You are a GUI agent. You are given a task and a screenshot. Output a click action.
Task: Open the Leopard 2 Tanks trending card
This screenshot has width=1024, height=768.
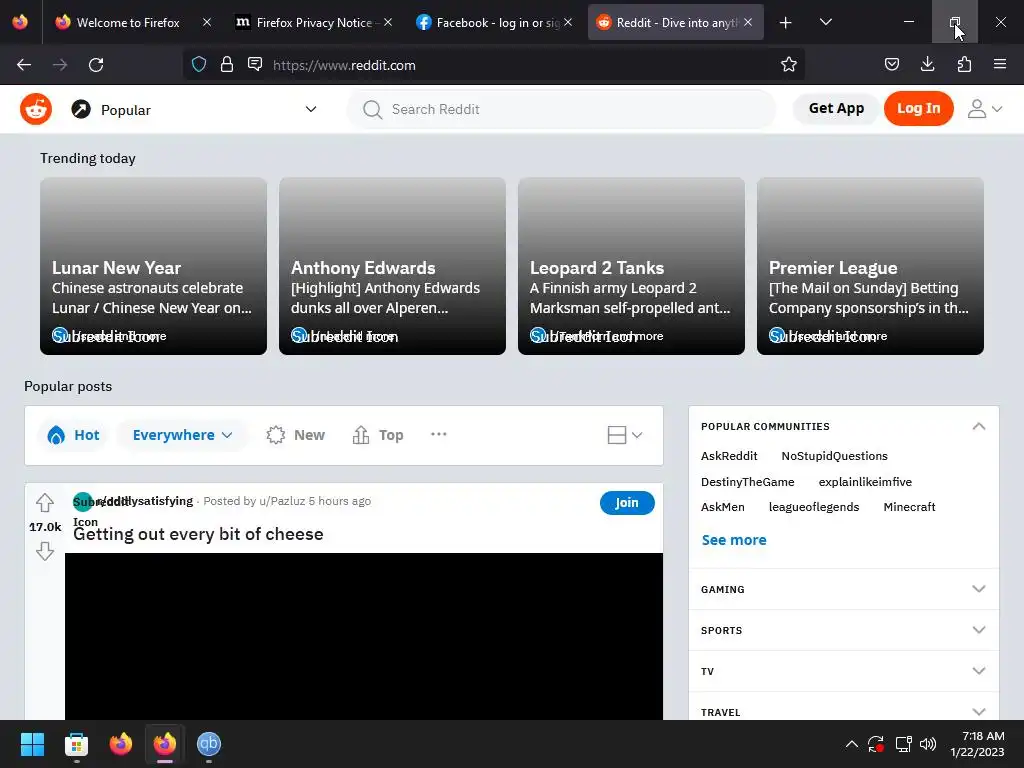coord(632,266)
